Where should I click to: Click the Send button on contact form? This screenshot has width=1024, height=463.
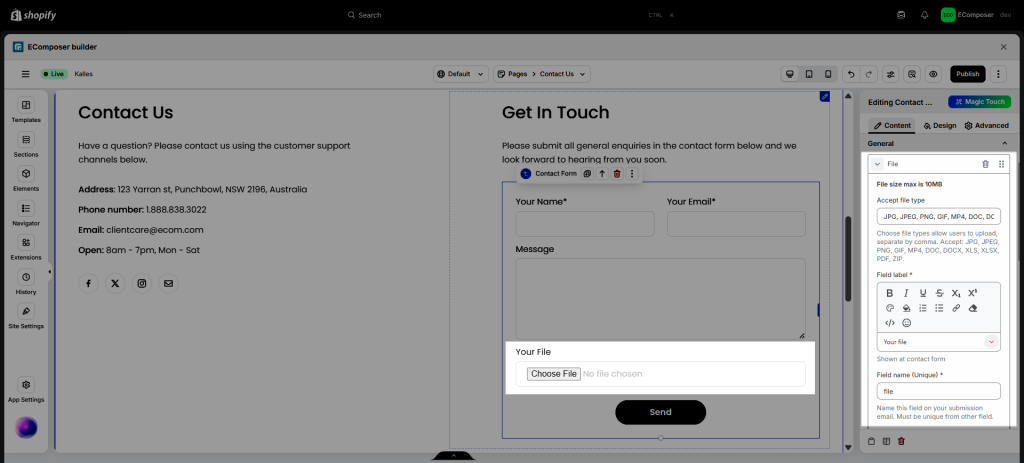[x=660, y=412]
